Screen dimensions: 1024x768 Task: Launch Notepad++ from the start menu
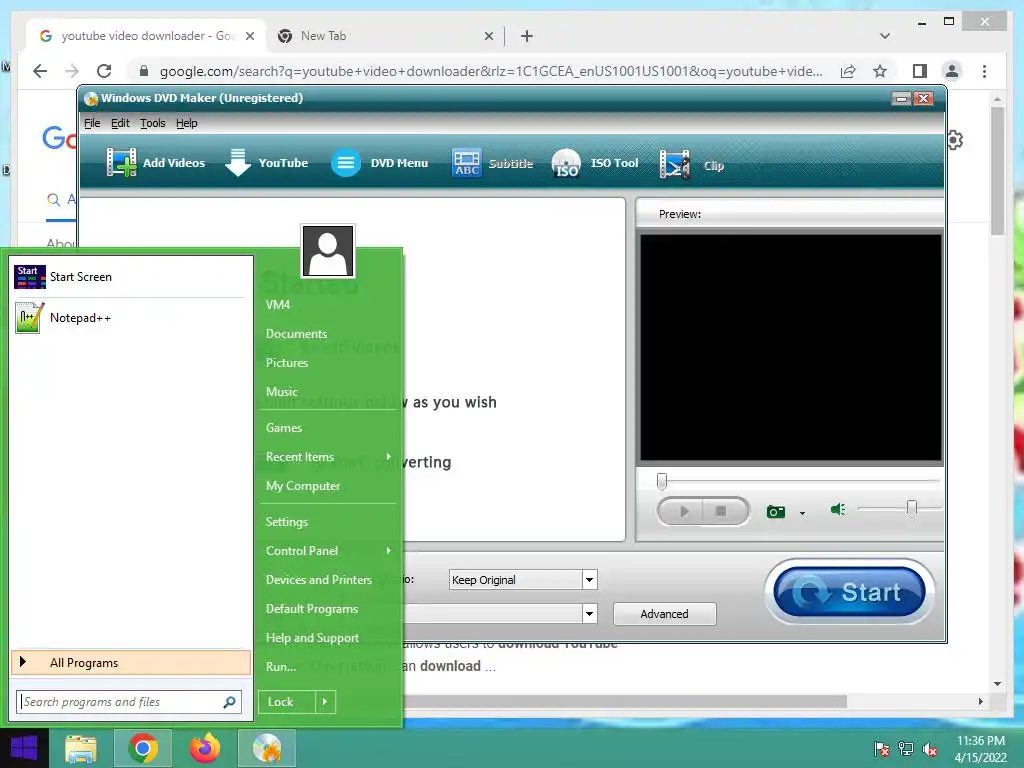pyautogui.click(x=131, y=318)
